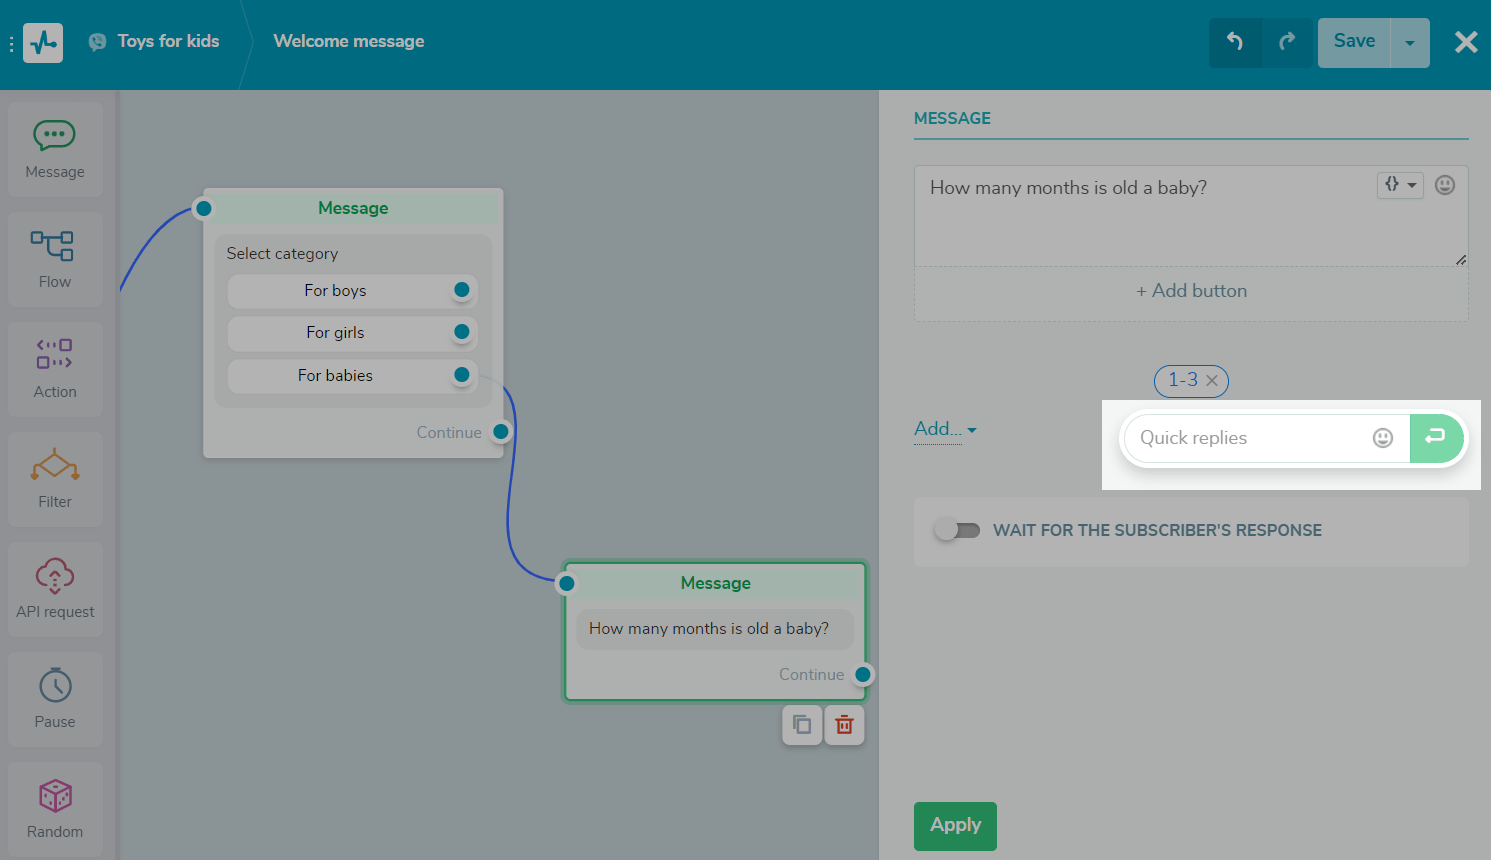Click the Select category text
Image resolution: width=1491 pixels, height=860 pixels.
coord(282,254)
